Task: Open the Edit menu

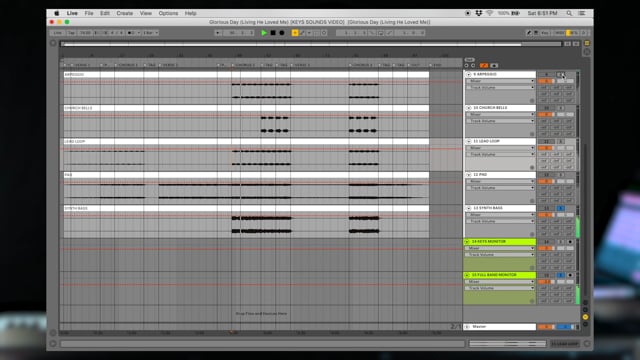Action: pyautogui.click(x=105, y=13)
